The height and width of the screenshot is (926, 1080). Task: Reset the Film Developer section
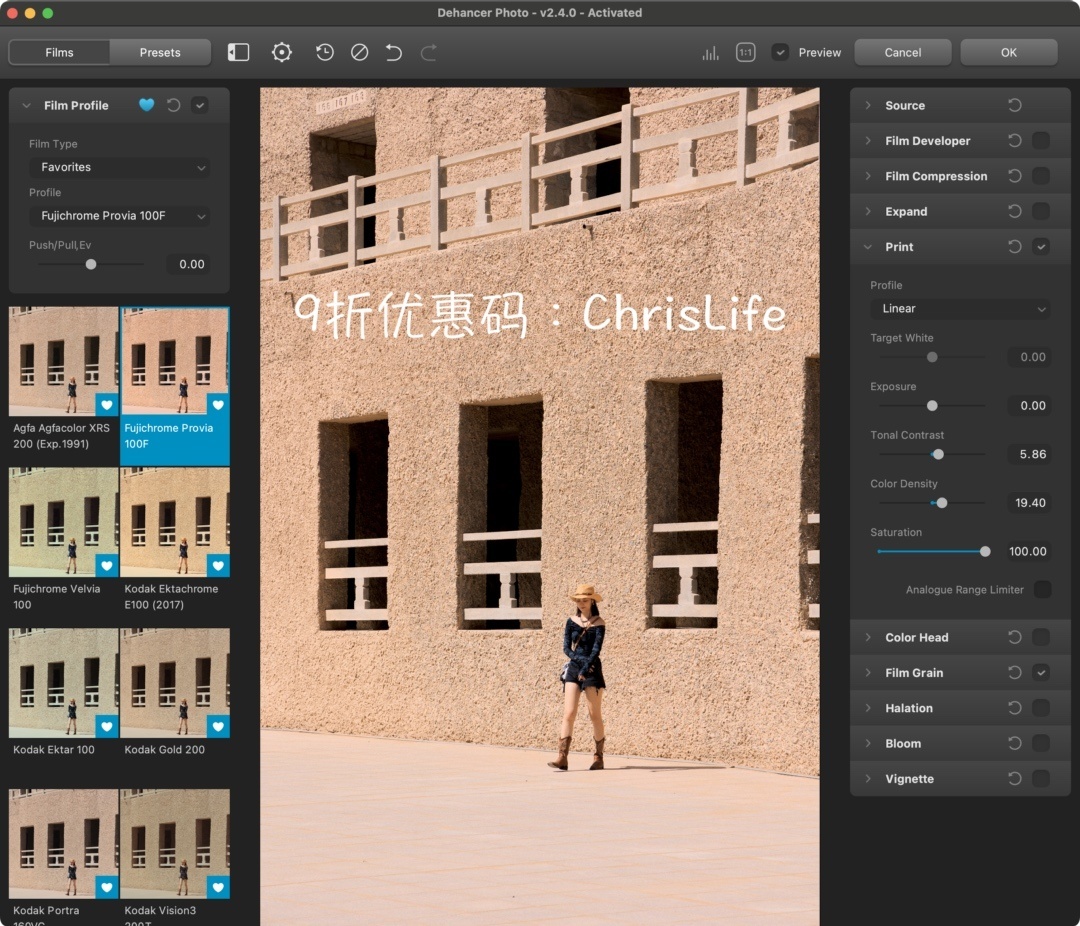click(1015, 141)
